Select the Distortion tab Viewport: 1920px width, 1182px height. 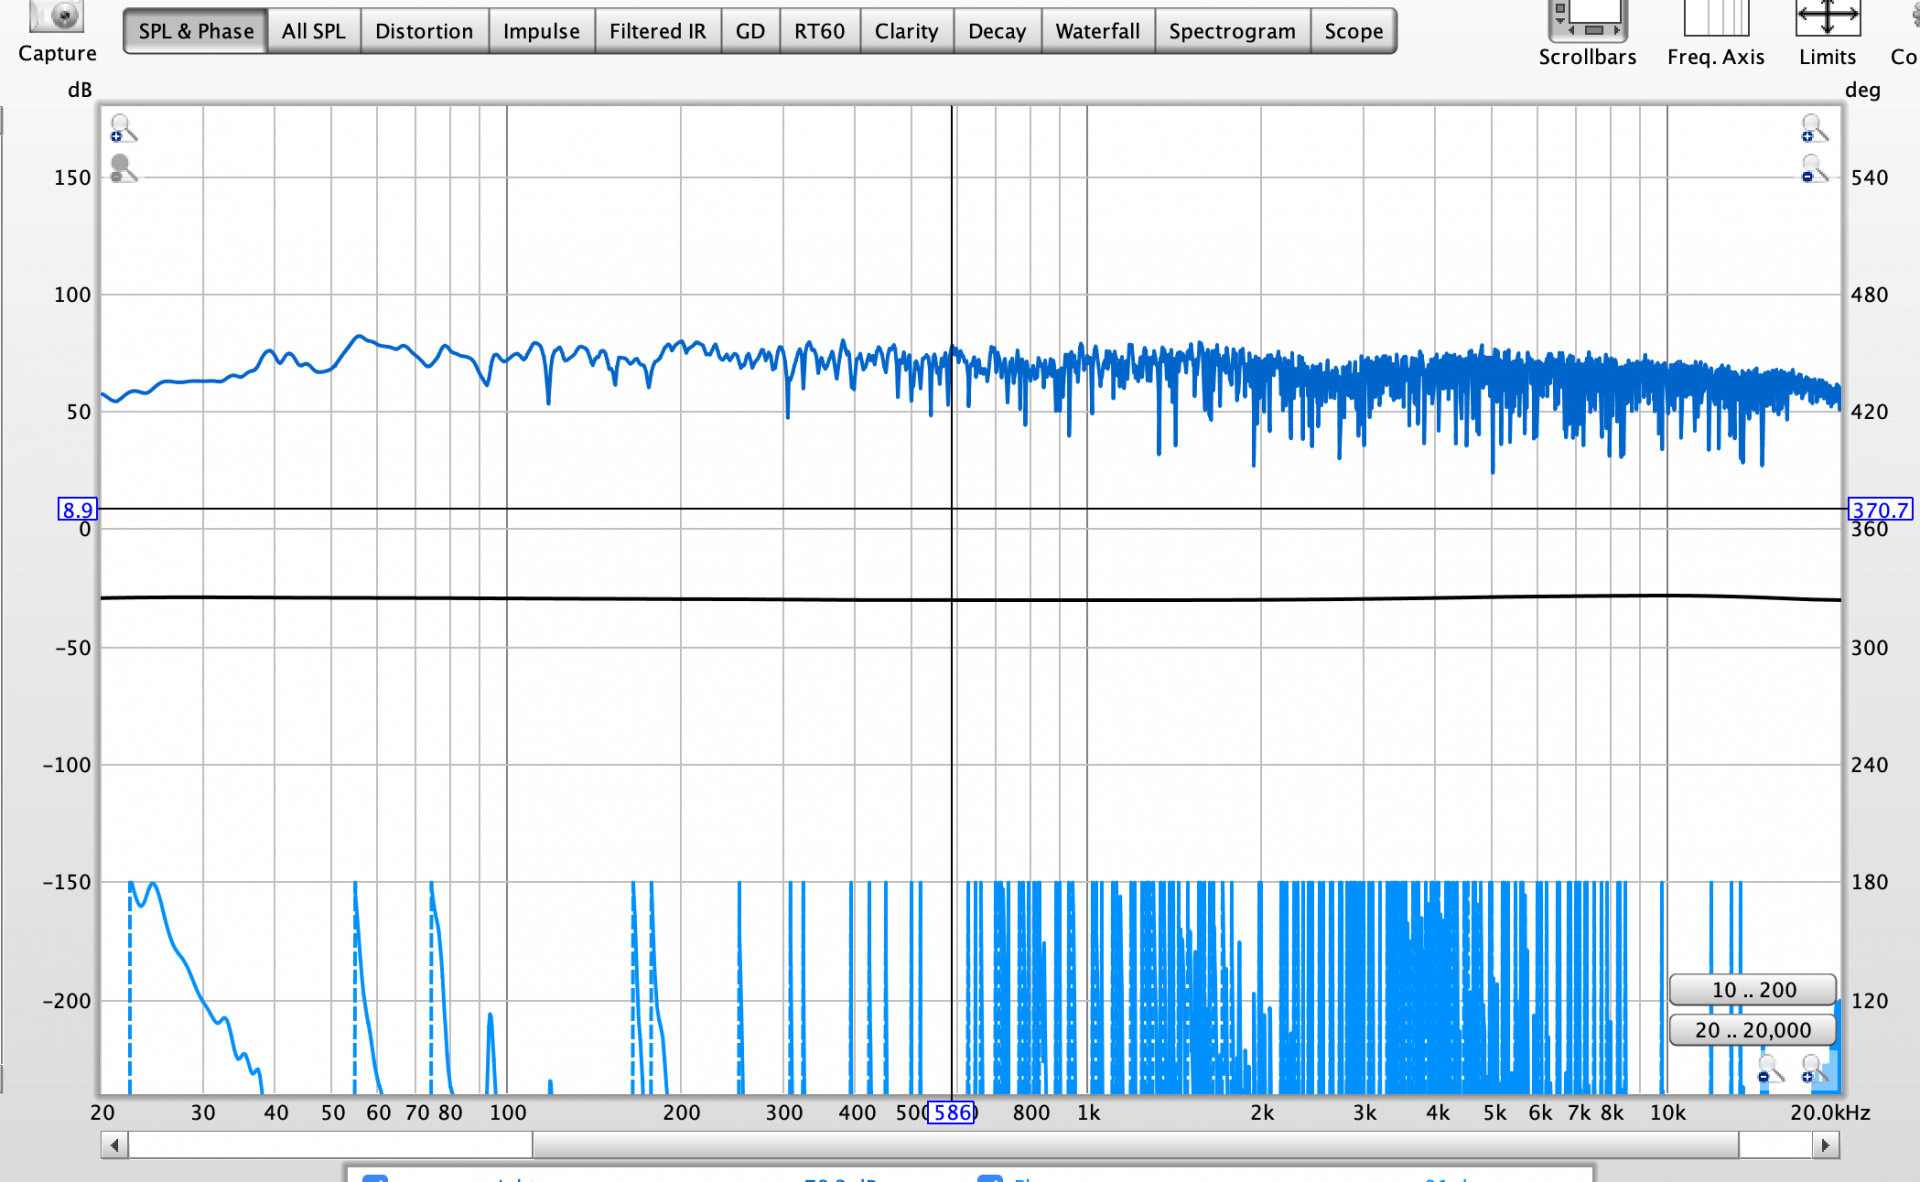click(423, 31)
